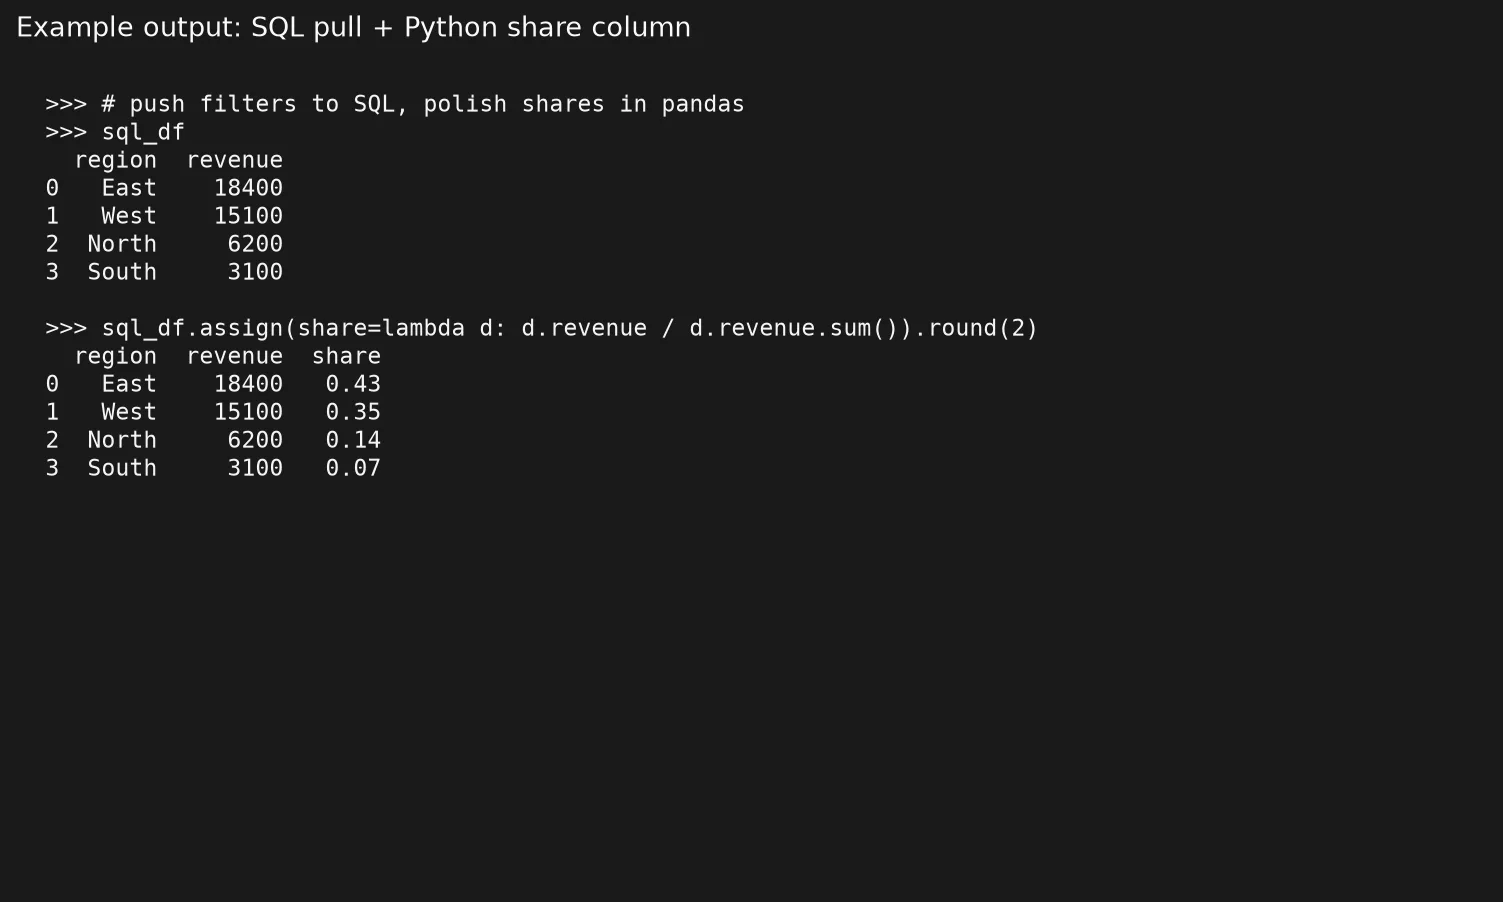
Task: Click East revenue 18400 in the first table
Action: pos(249,188)
